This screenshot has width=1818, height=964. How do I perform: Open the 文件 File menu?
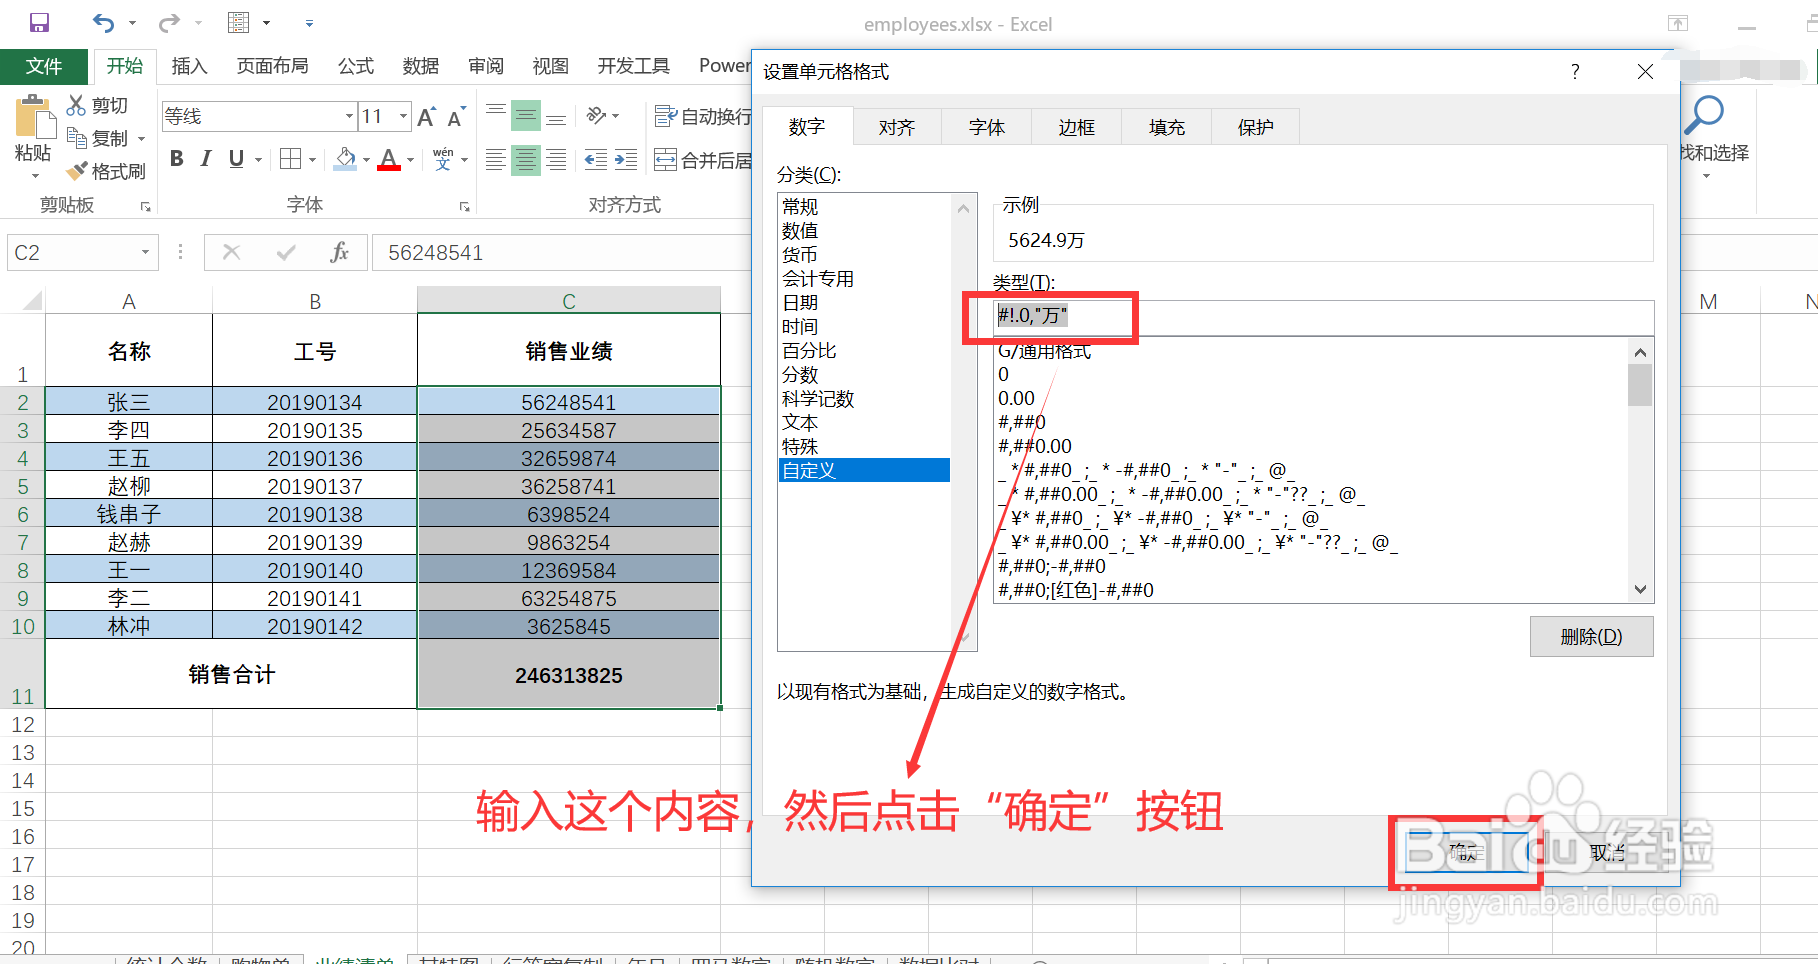click(x=44, y=66)
